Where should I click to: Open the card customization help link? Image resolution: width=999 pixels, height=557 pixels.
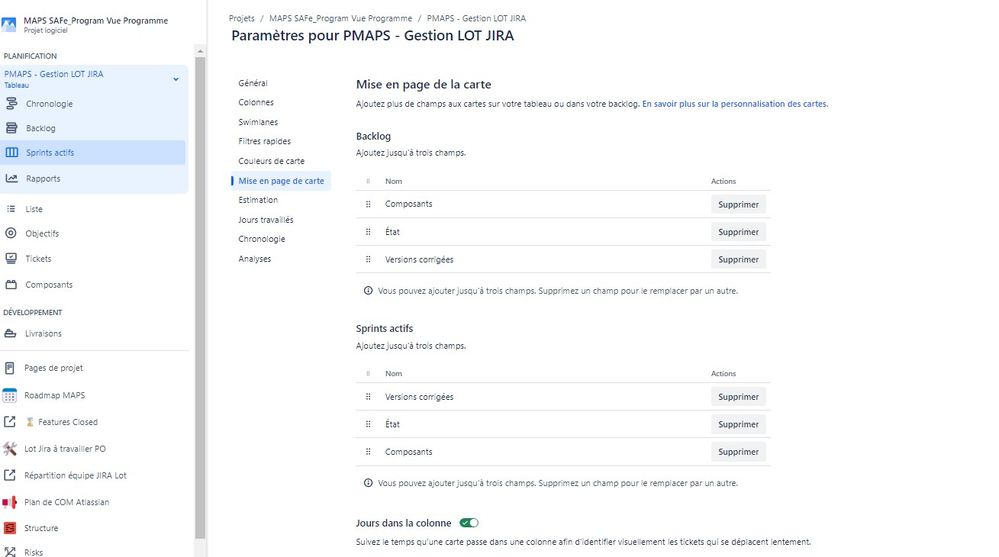(734, 104)
